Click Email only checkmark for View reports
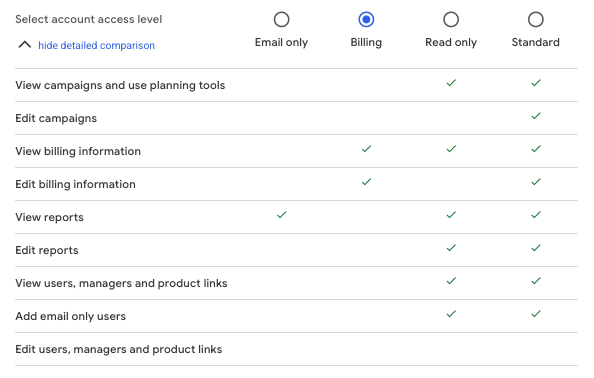Screen dimensions: 594x378 click(281, 215)
